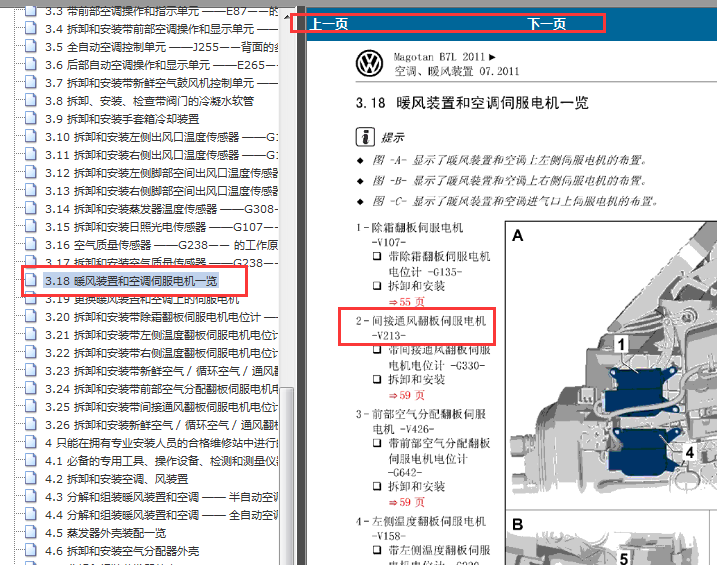Click callout number 1 in diagram A
The height and width of the screenshot is (565, 717).
tap(621, 344)
